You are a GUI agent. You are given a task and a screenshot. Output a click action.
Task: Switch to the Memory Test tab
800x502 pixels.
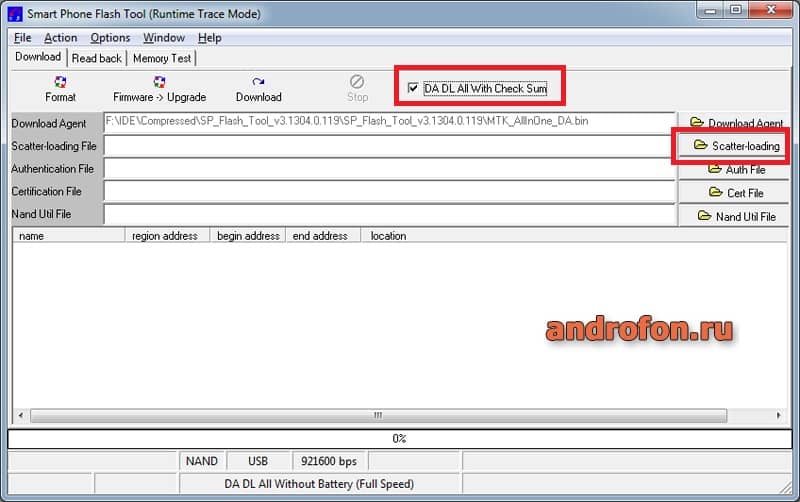tap(162, 58)
